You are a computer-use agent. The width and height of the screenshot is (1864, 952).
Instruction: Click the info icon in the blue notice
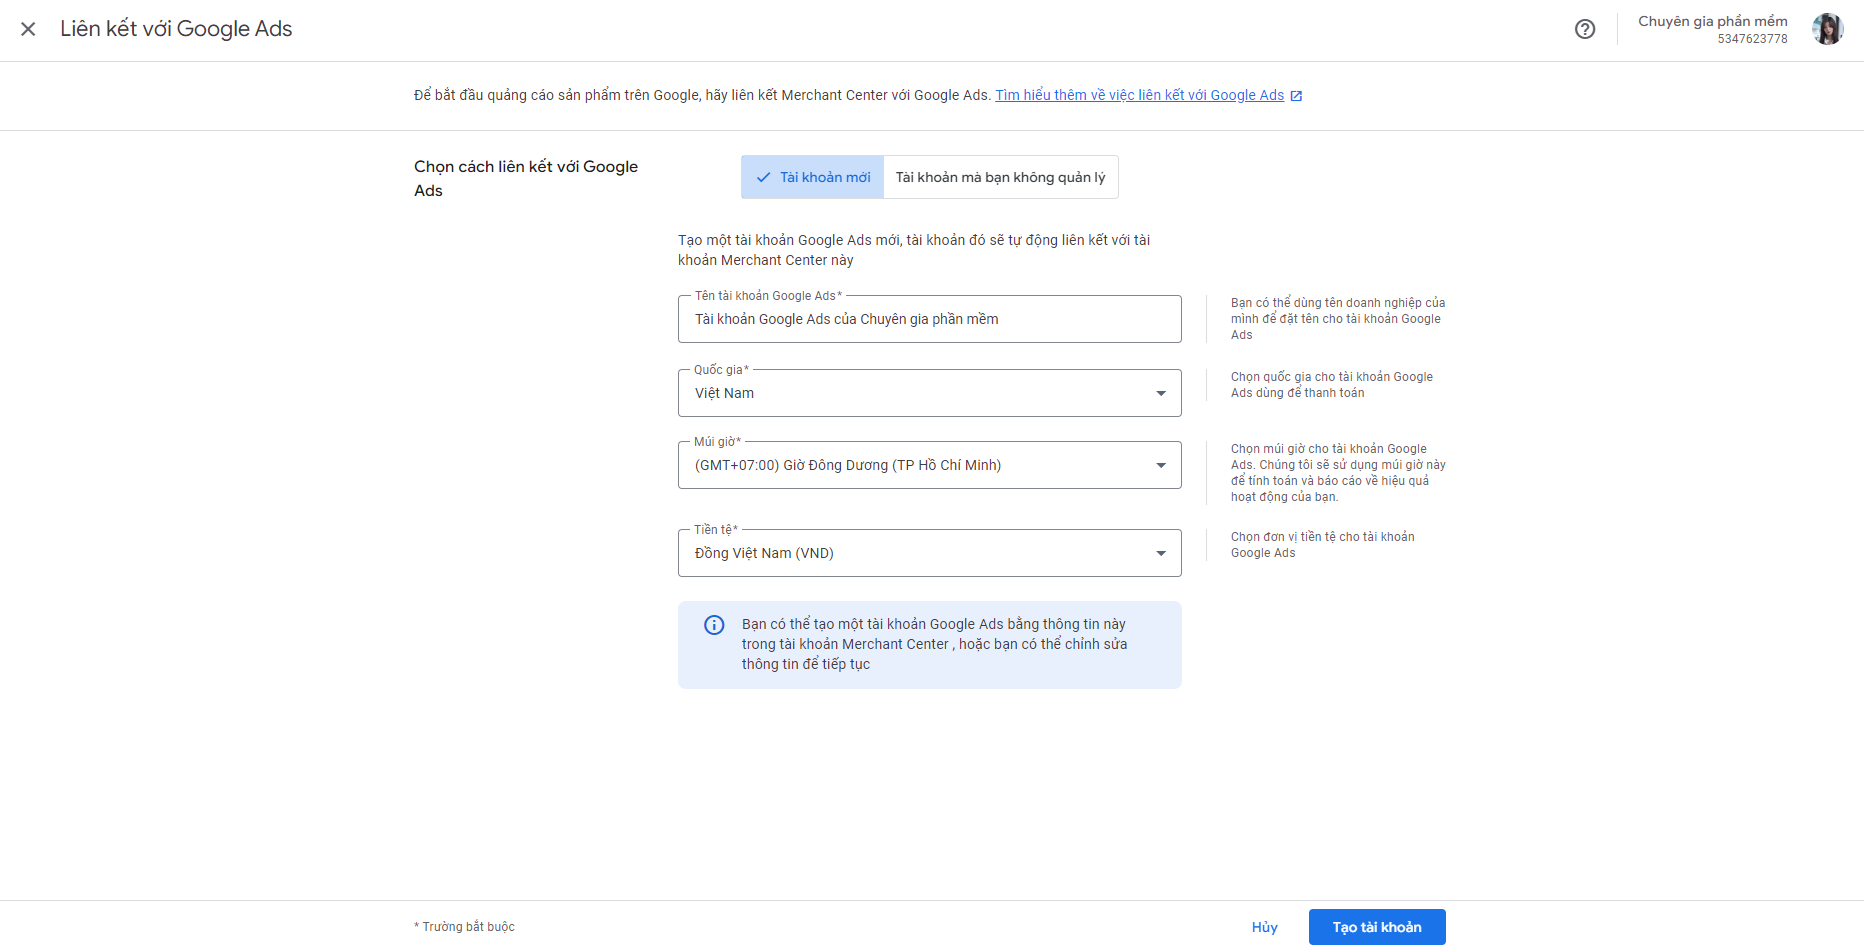[x=714, y=625]
